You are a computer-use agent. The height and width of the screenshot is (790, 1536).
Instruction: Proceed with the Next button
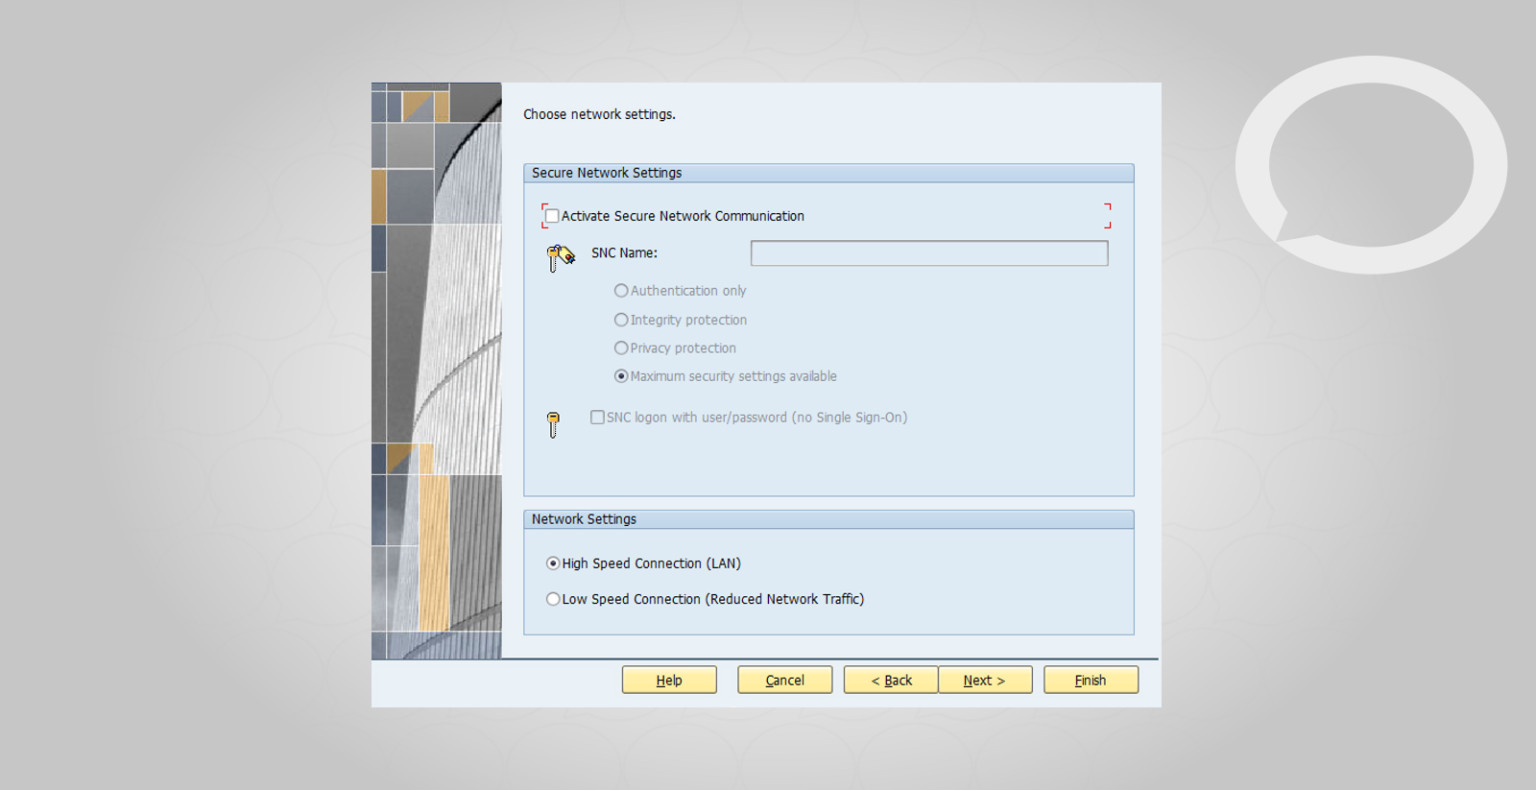(985, 680)
